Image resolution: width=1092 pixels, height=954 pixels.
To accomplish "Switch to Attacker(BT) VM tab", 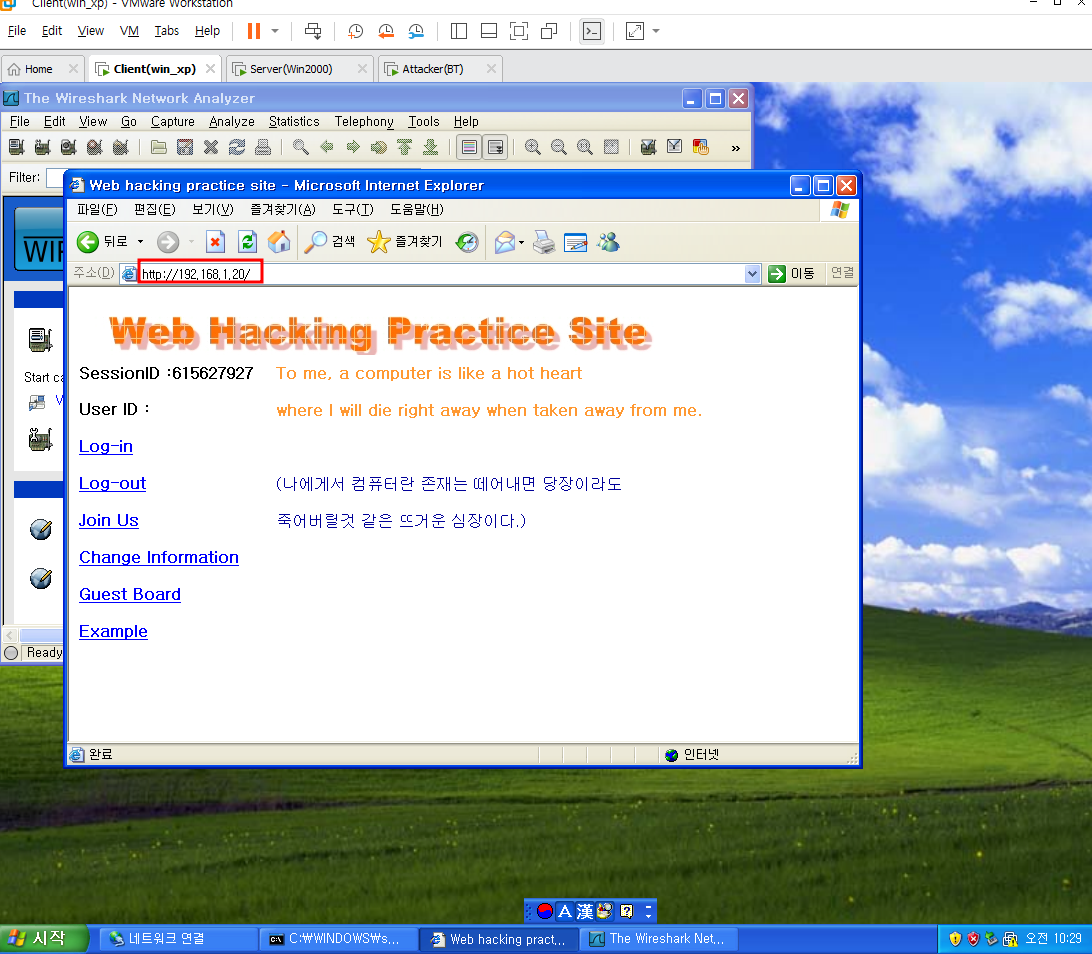I will pos(440,69).
